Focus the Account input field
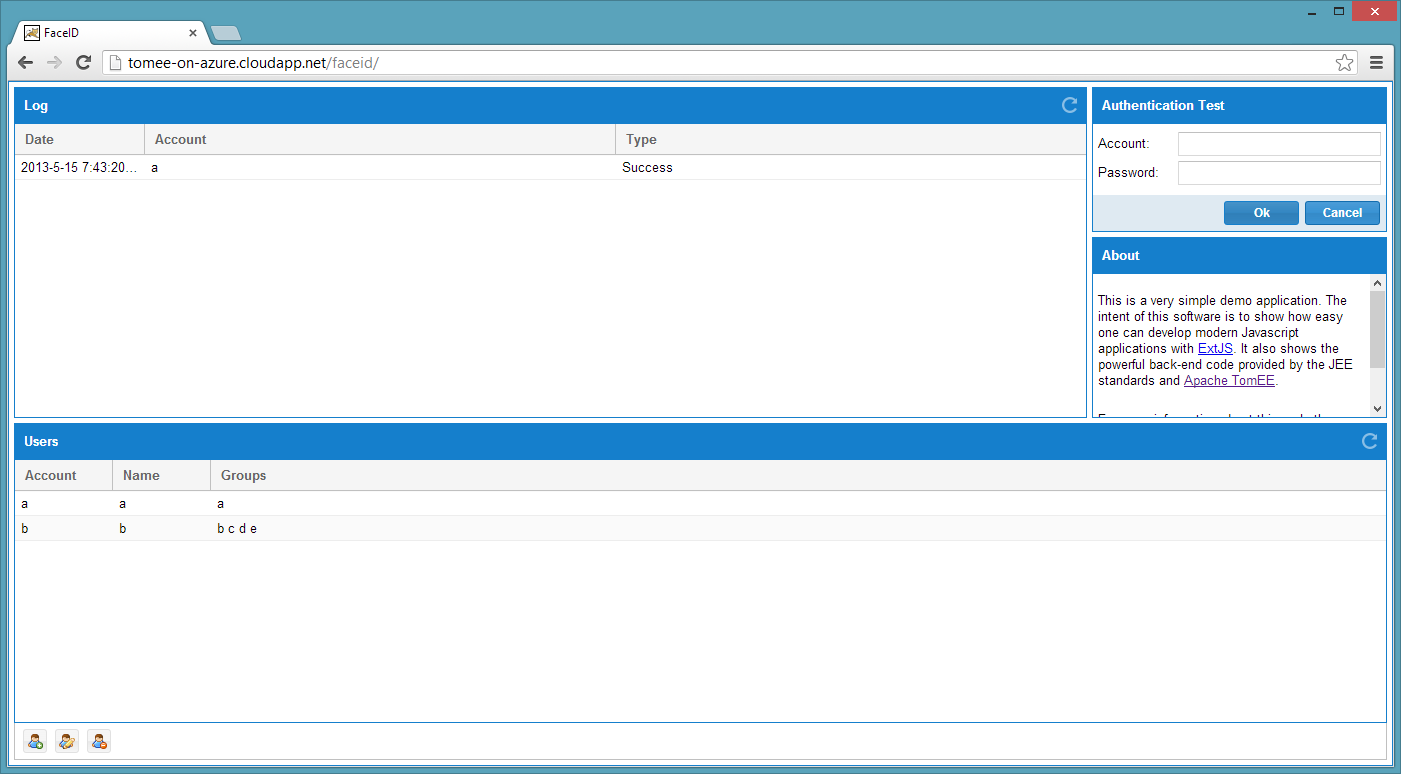Screen dimensions: 1401x774 coord(1279,143)
